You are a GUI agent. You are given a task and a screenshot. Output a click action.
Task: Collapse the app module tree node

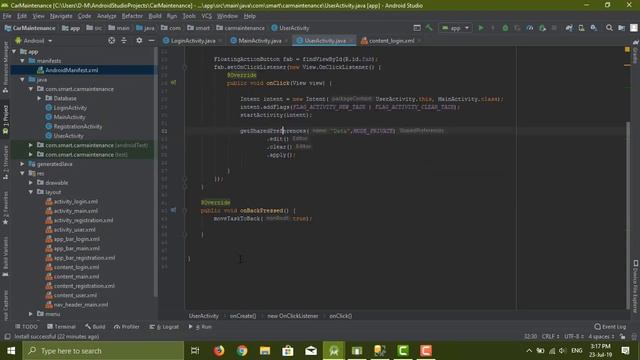pos(14,51)
